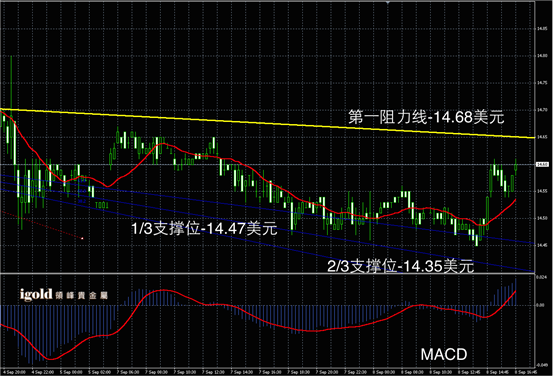
Task: Click the 14.85 price axis label
Action: [x=542, y=29]
